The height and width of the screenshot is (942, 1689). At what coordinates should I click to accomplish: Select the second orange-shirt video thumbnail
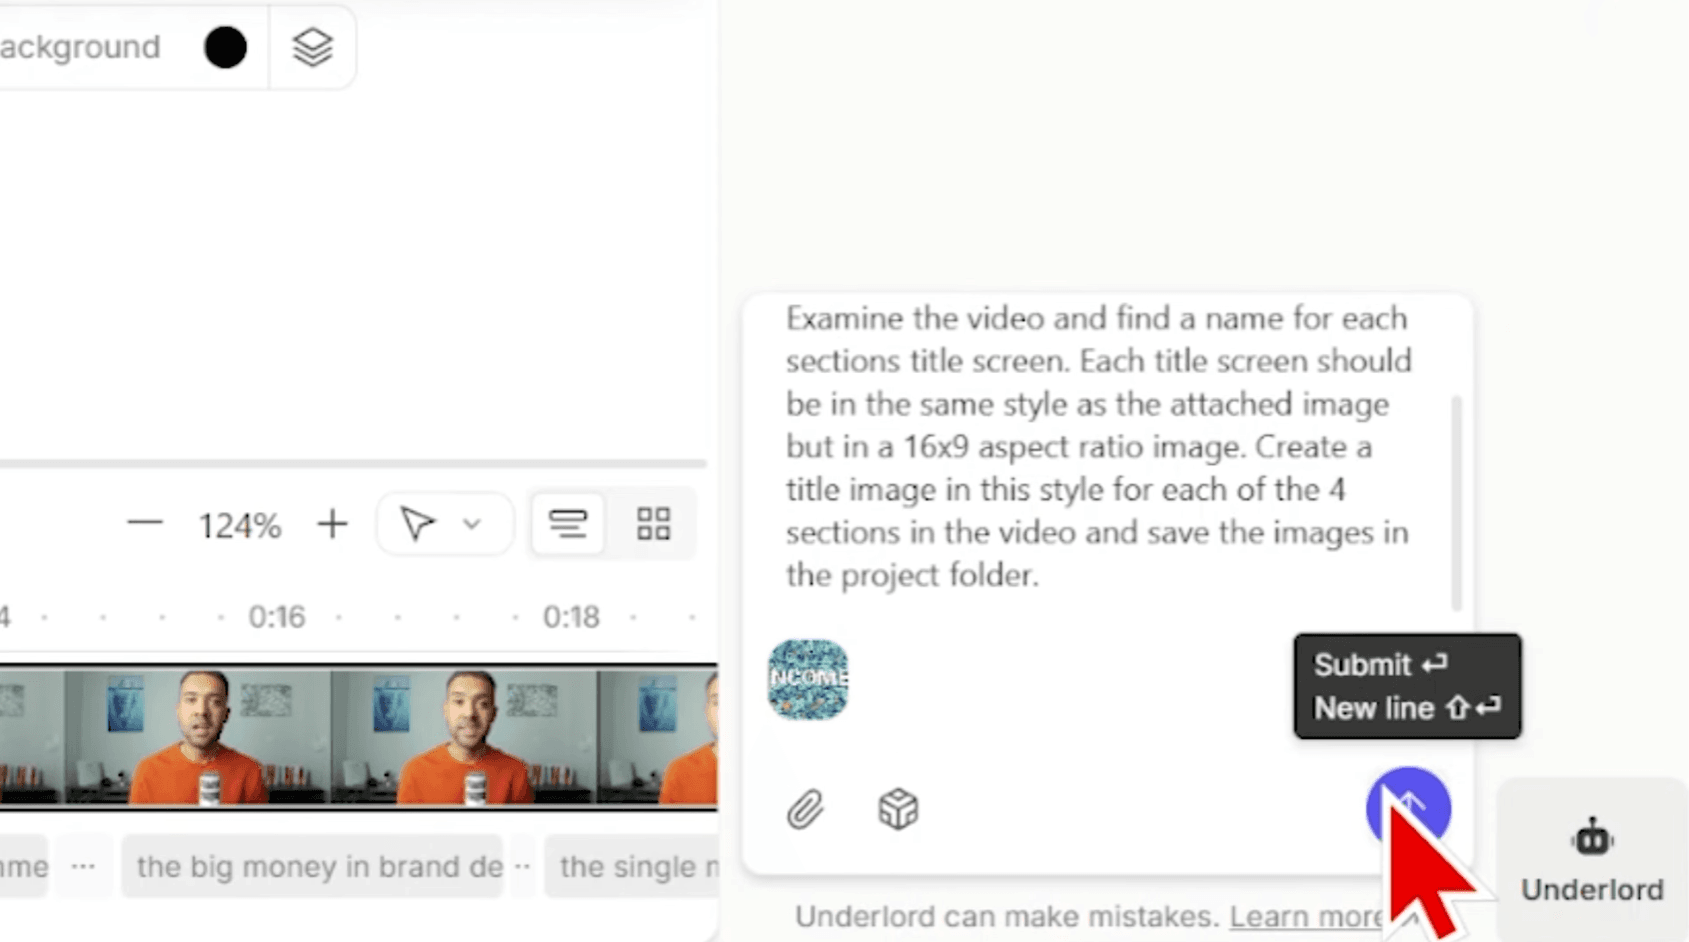[464, 737]
